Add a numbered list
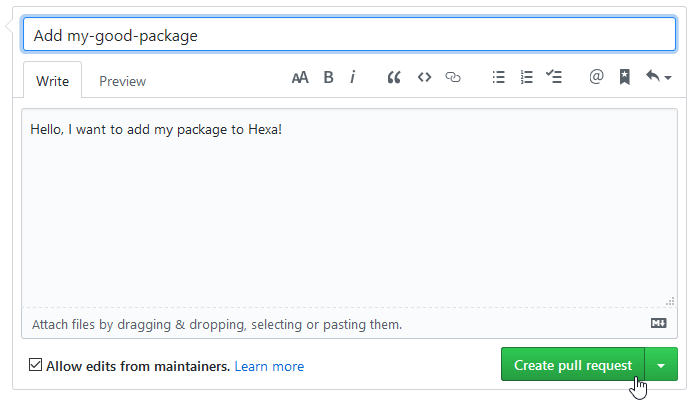 527,77
